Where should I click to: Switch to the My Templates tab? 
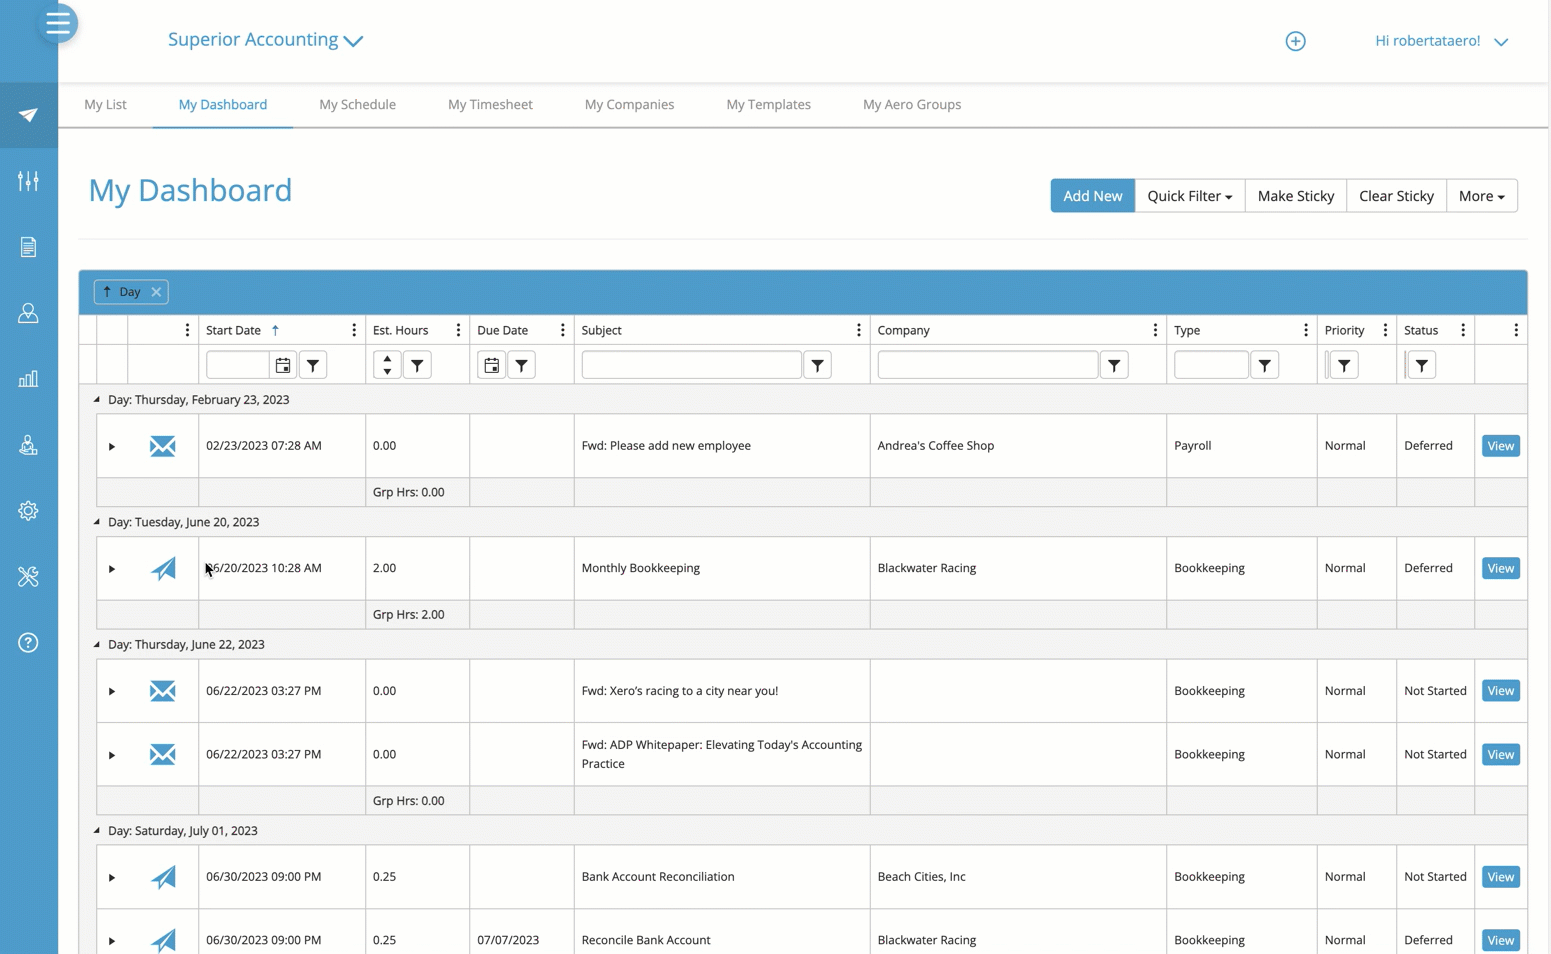(x=768, y=104)
